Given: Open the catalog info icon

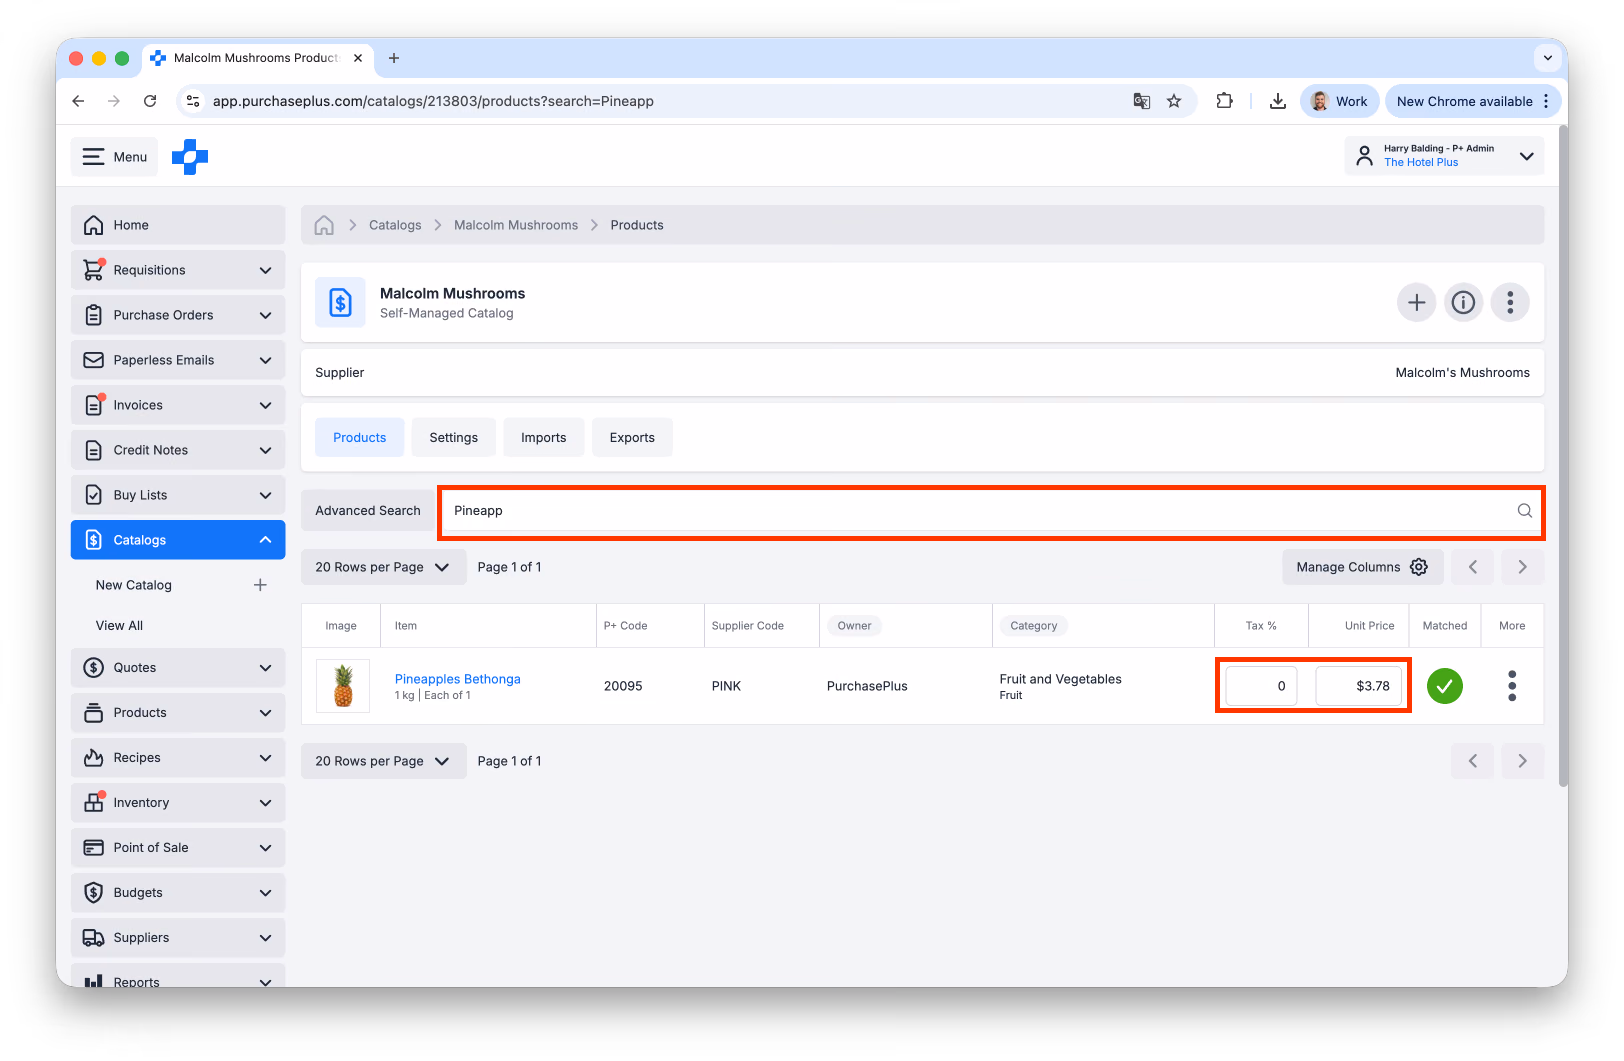Looking at the screenshot, I should (x=1463, y=302).
